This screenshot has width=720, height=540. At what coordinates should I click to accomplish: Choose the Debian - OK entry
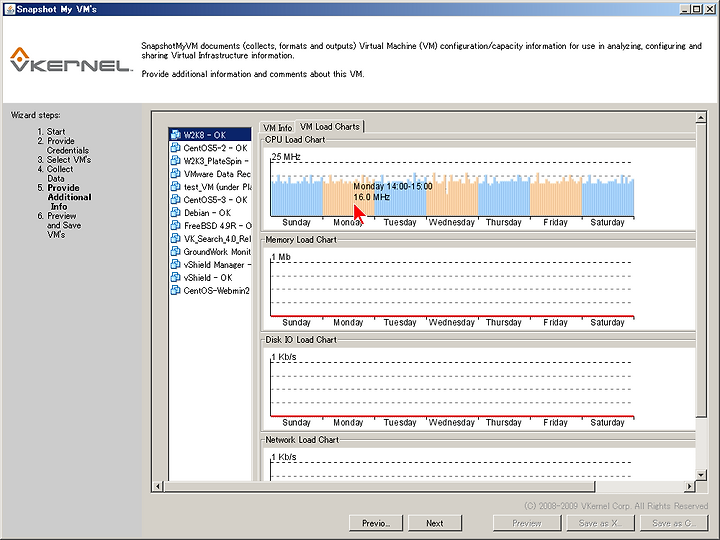tap(210, 213)
